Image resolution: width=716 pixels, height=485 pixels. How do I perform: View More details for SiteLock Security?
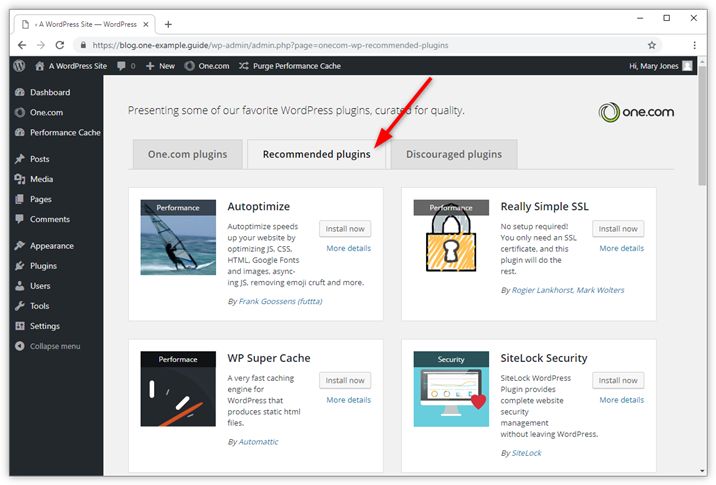(622, 400)
